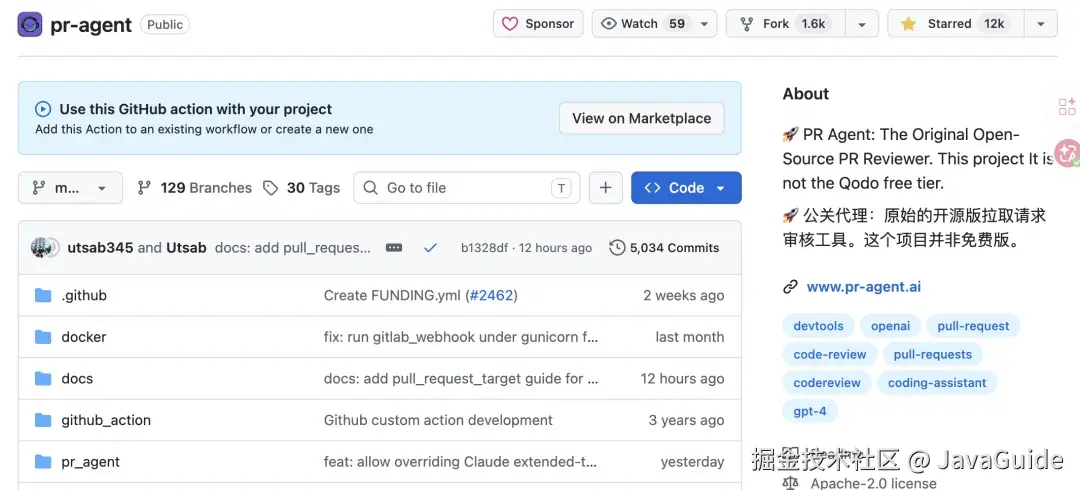Open the 5,034 Commits history

pos(664,247)
